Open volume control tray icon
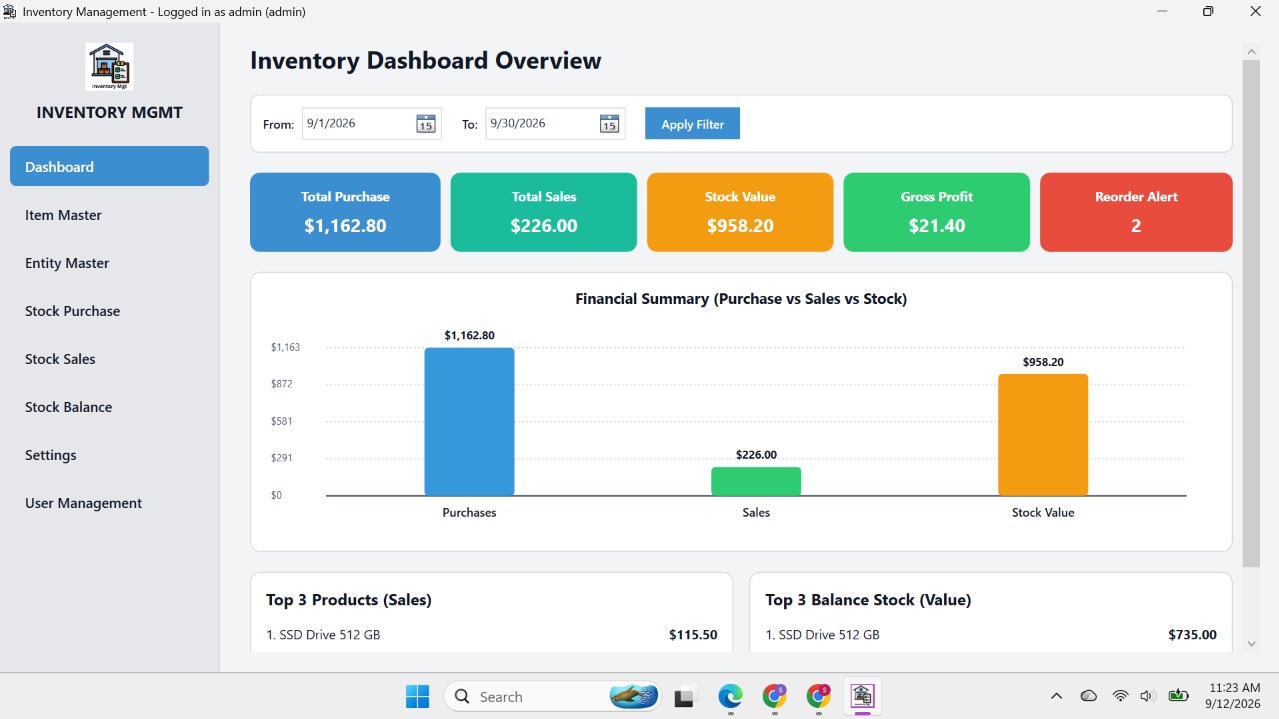This screenshot has width=1279, height=719. (1147, 696)
